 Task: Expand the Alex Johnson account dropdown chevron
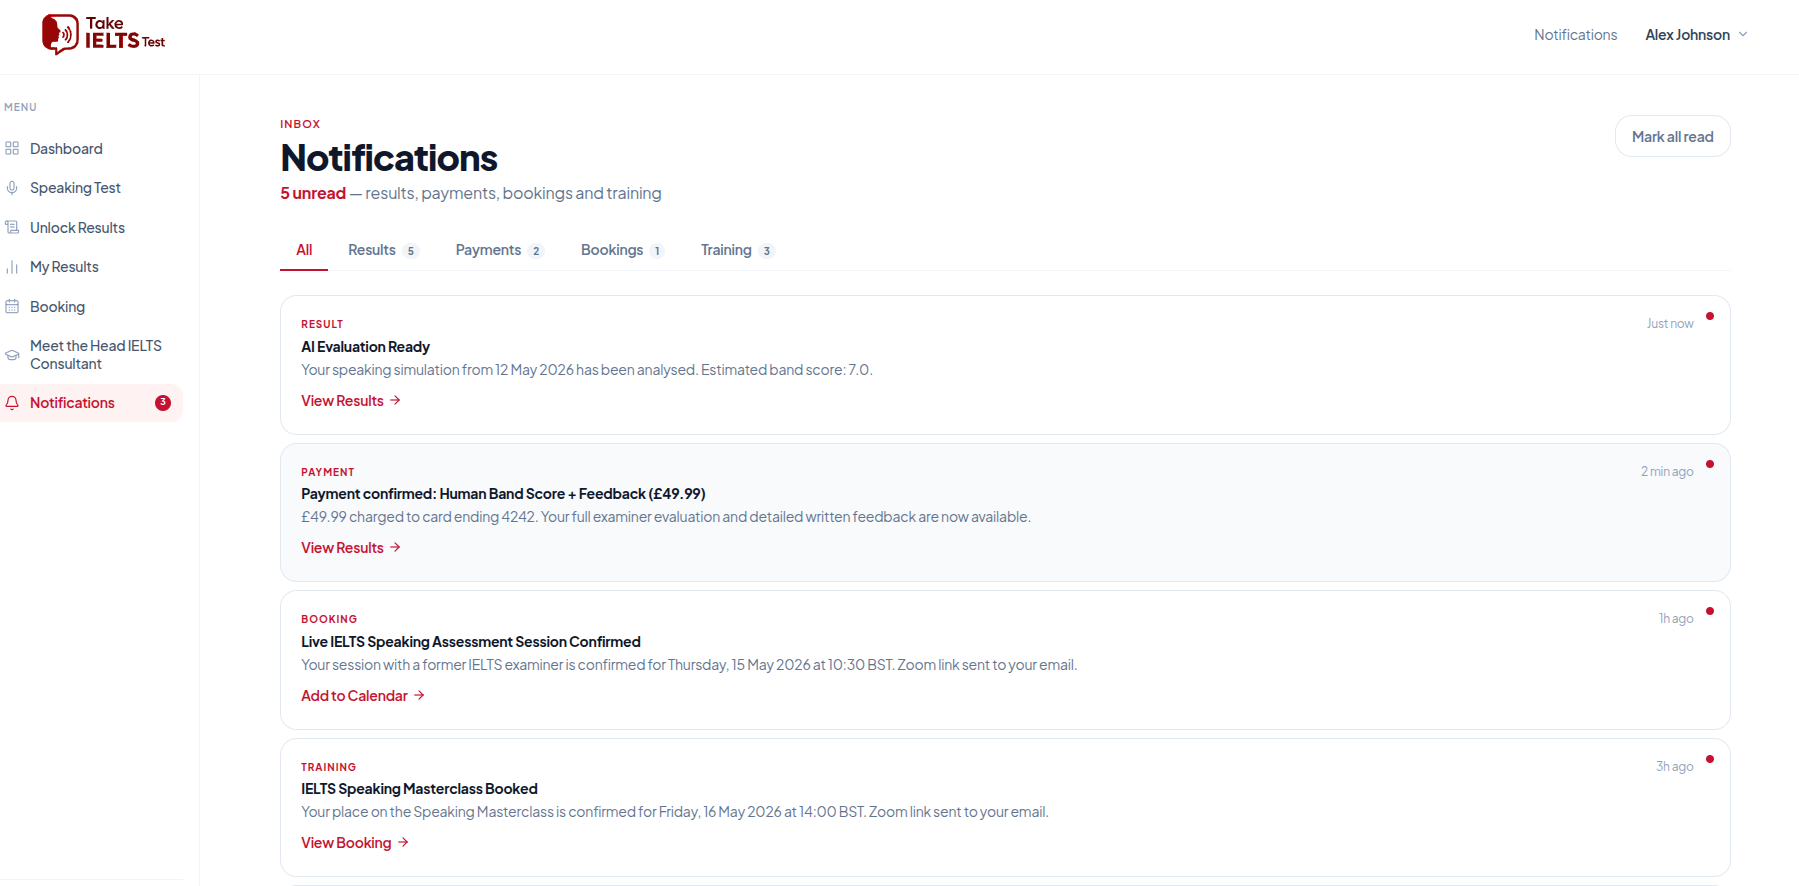coord(1743,35)
